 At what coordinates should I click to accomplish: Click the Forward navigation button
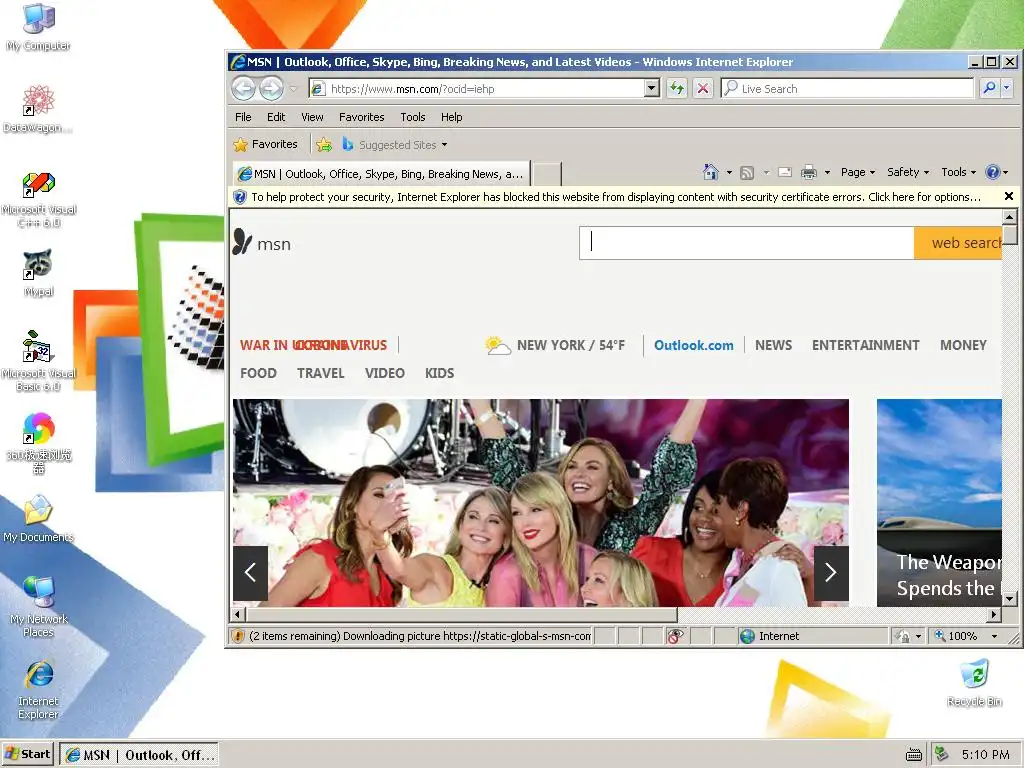(x=271, y=88)
